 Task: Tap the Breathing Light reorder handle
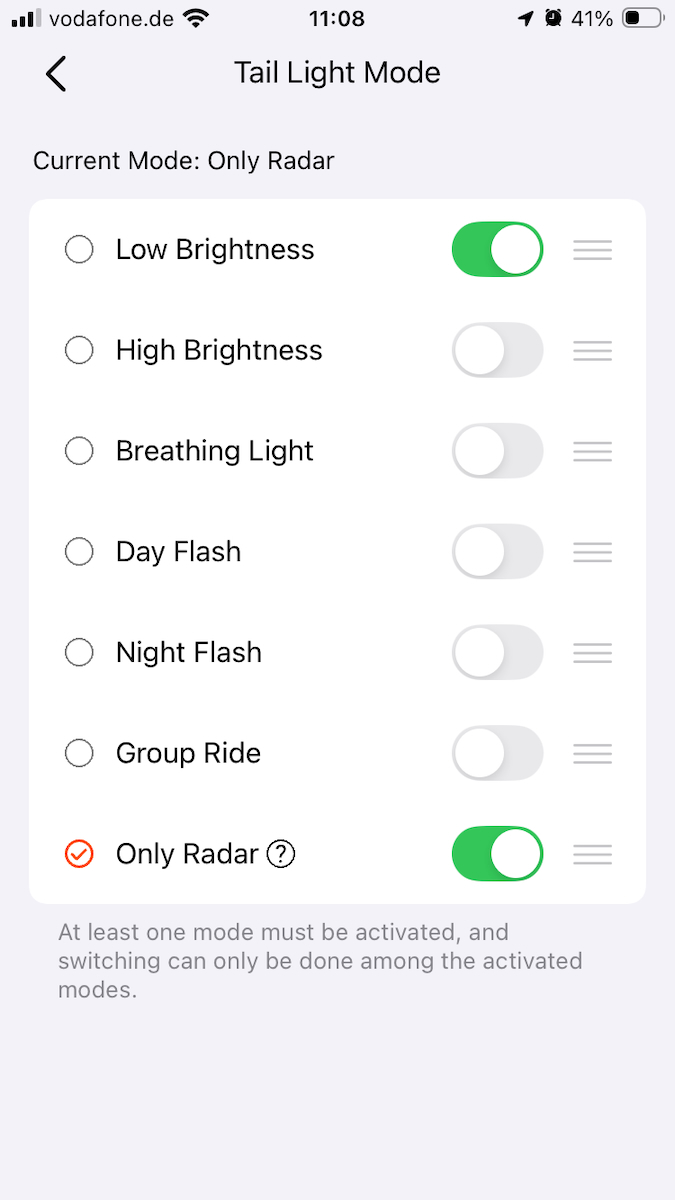[592, 451]
